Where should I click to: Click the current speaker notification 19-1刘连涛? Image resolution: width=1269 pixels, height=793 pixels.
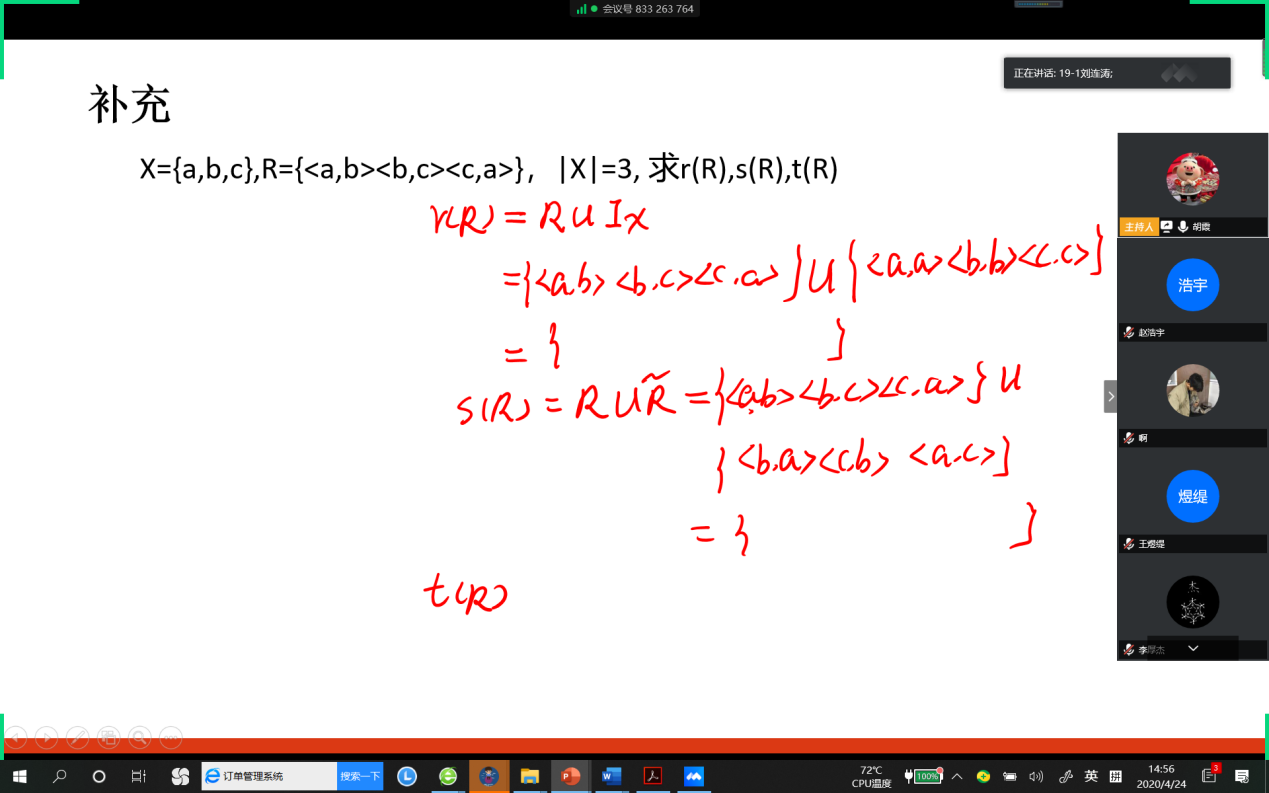point(1117,73)
